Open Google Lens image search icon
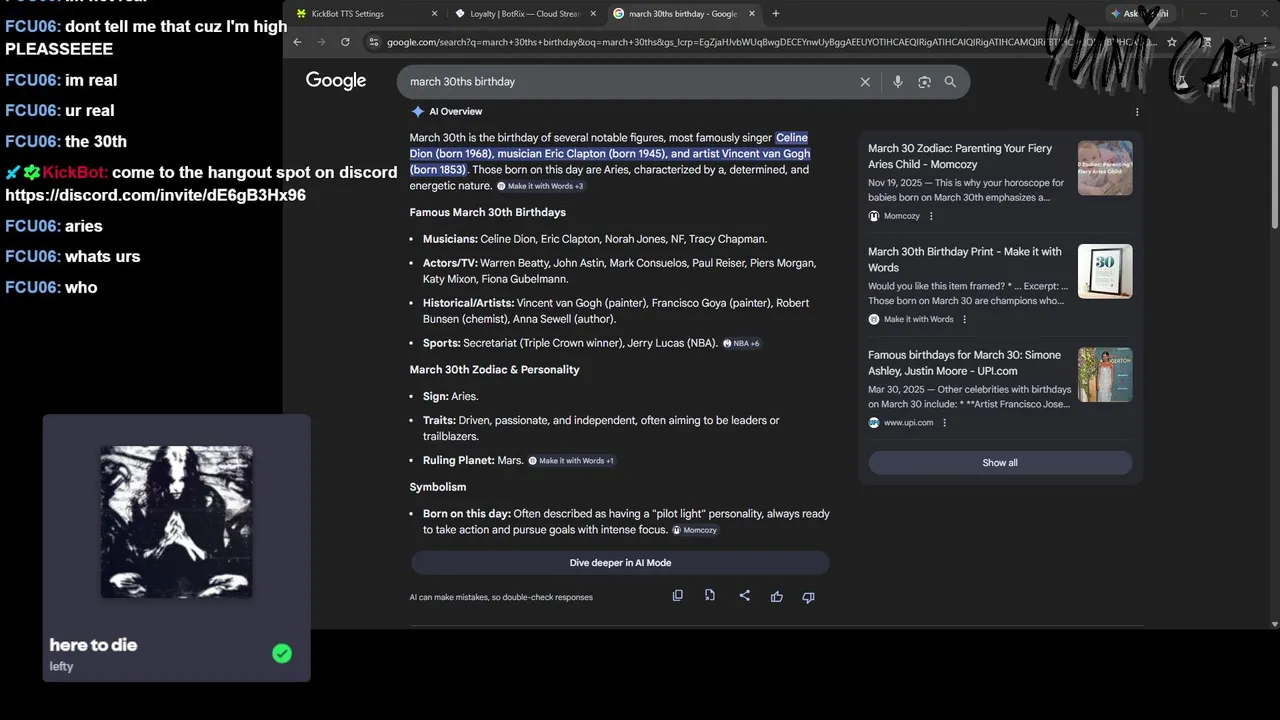This screenshot has width=1280, height=720. [924, 82]
